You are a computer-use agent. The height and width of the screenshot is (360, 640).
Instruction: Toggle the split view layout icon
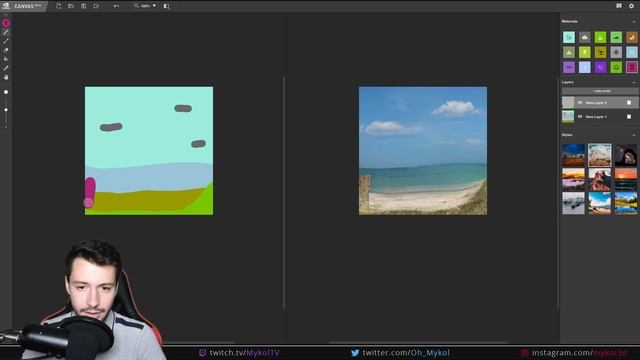(x=167, y=6)
